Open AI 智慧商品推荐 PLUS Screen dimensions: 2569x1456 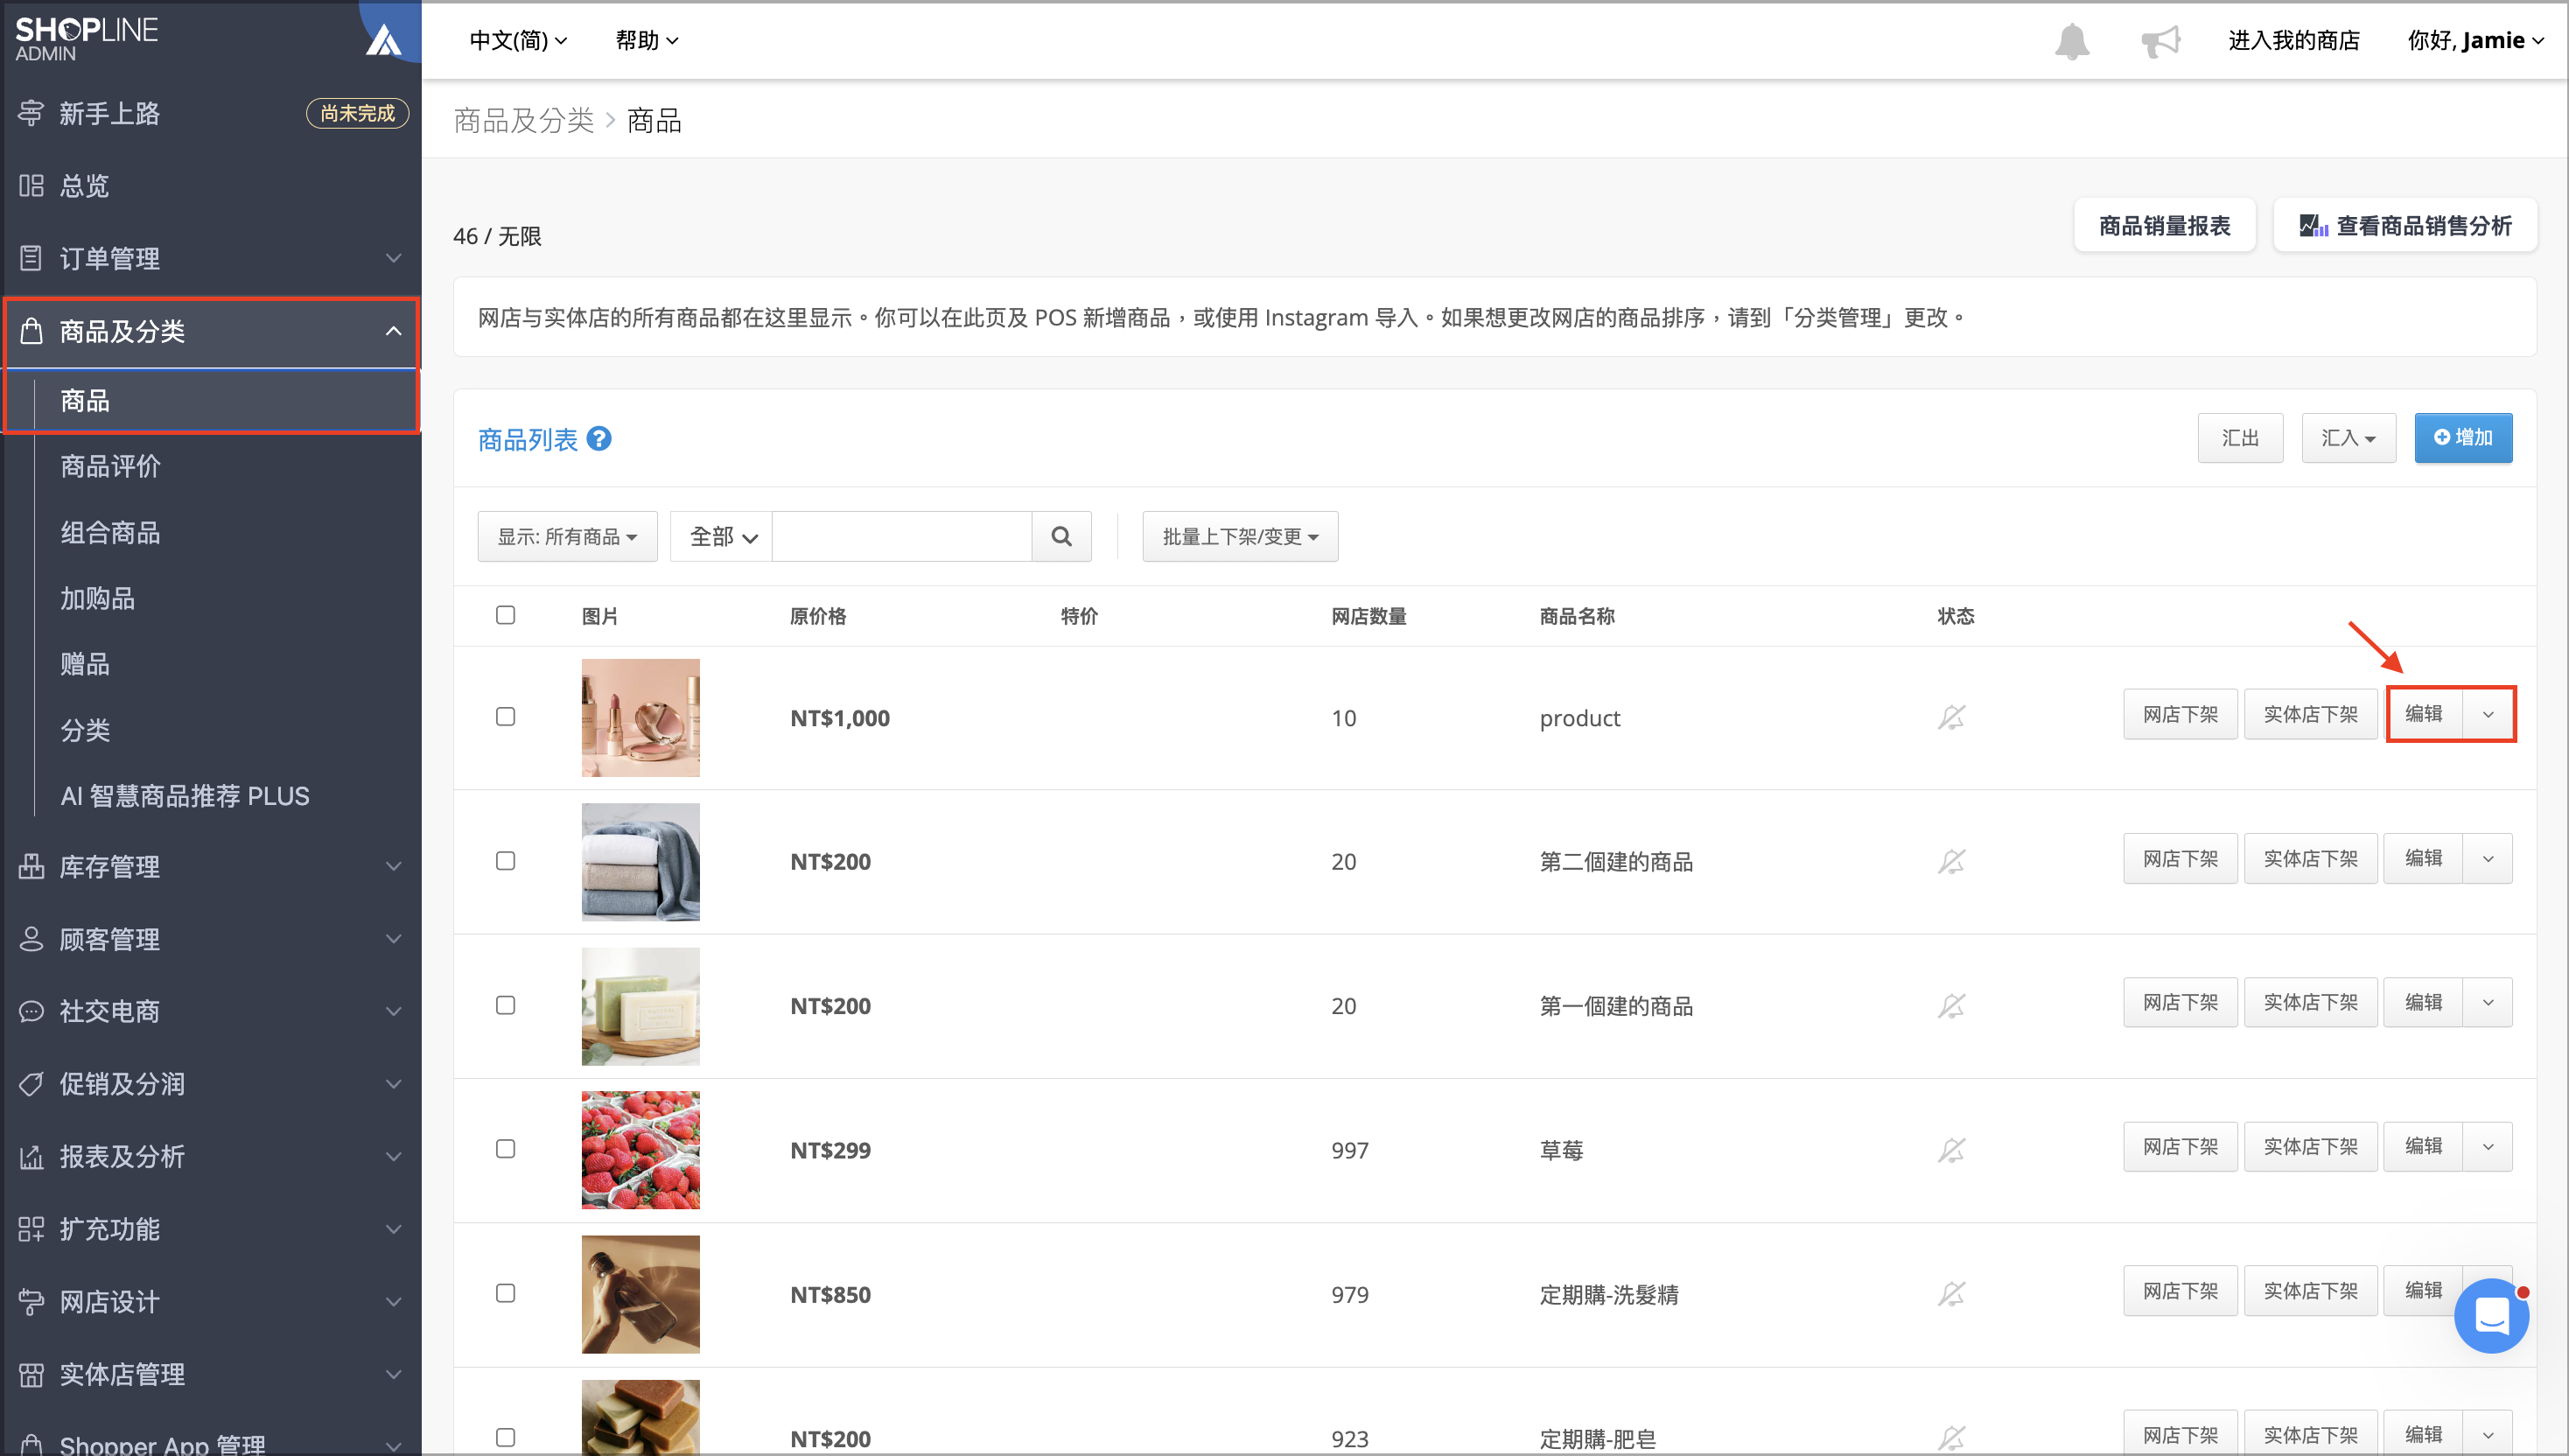(185, 796)
